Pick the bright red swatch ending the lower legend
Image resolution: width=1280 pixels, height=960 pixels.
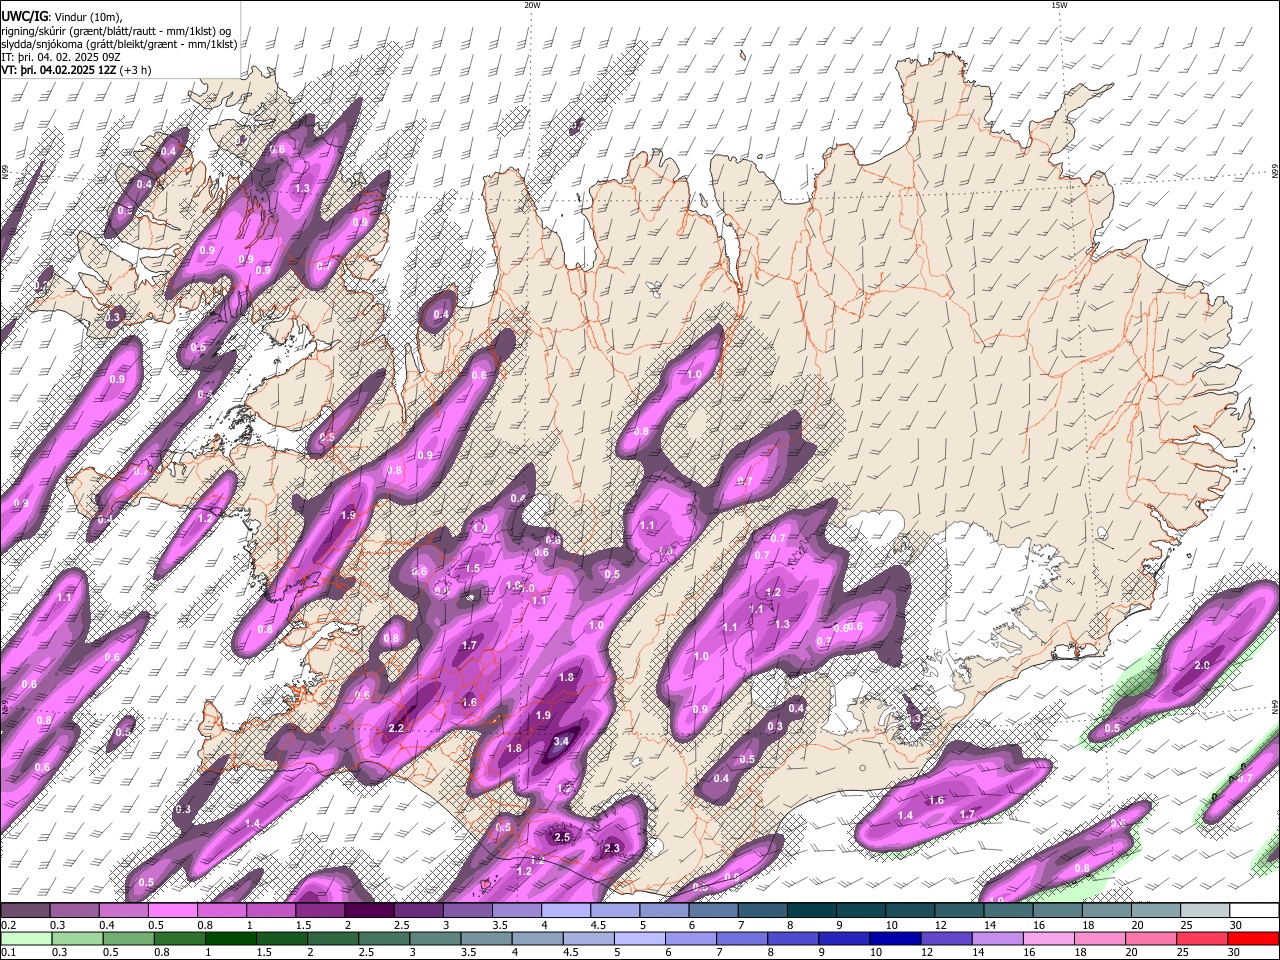(1254, 938)
